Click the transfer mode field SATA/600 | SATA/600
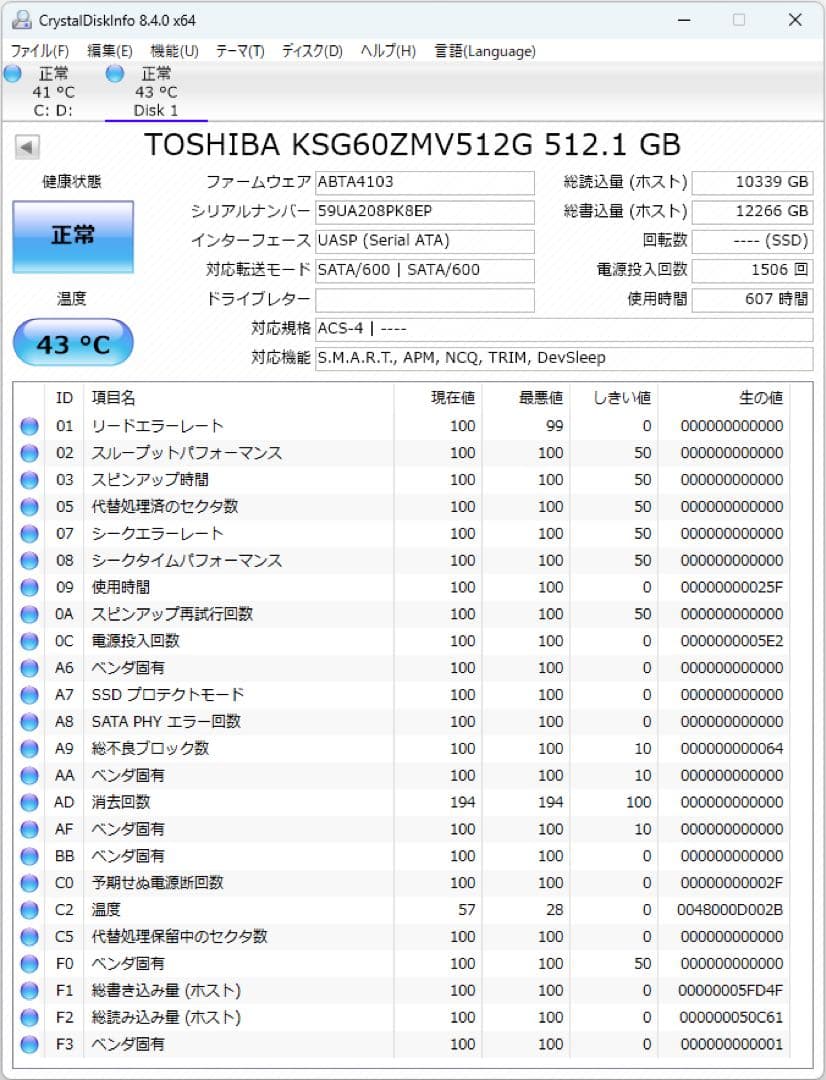This screenshot has width=826, height=1080. (424, 270)
